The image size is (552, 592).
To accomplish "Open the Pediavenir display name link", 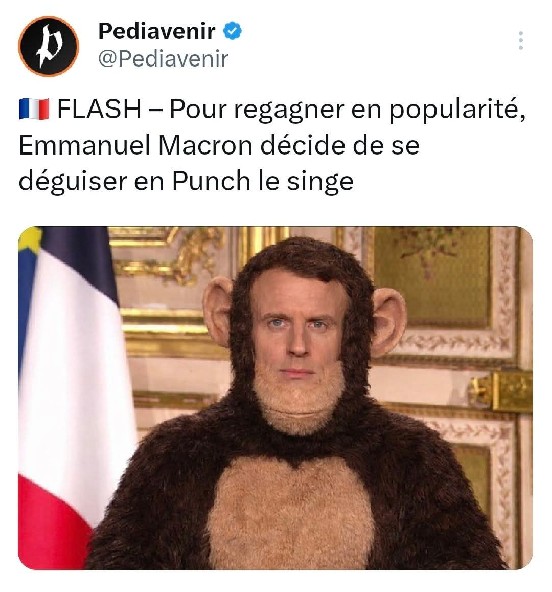I will (x=157, y=31).
